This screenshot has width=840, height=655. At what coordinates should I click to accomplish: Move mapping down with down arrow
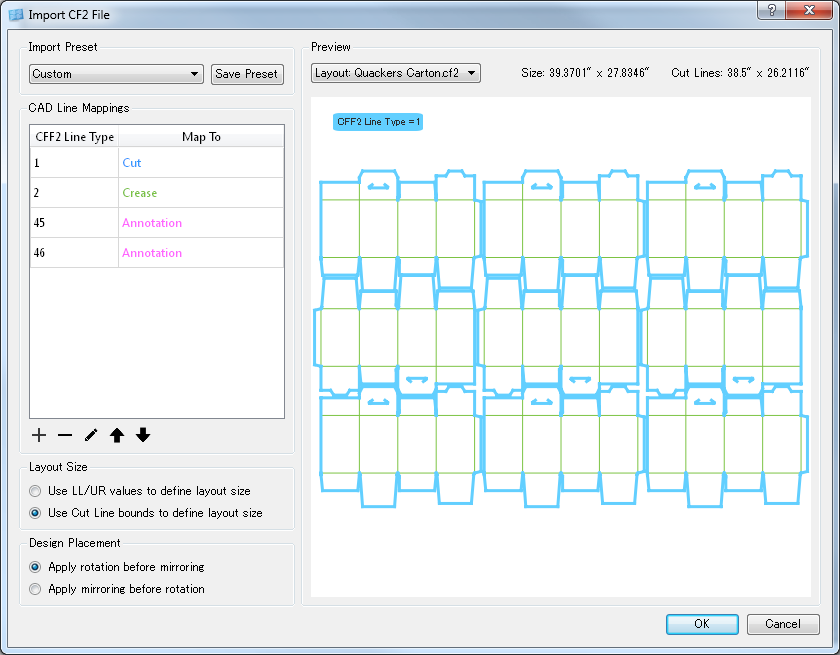click(x=143, y=435)
